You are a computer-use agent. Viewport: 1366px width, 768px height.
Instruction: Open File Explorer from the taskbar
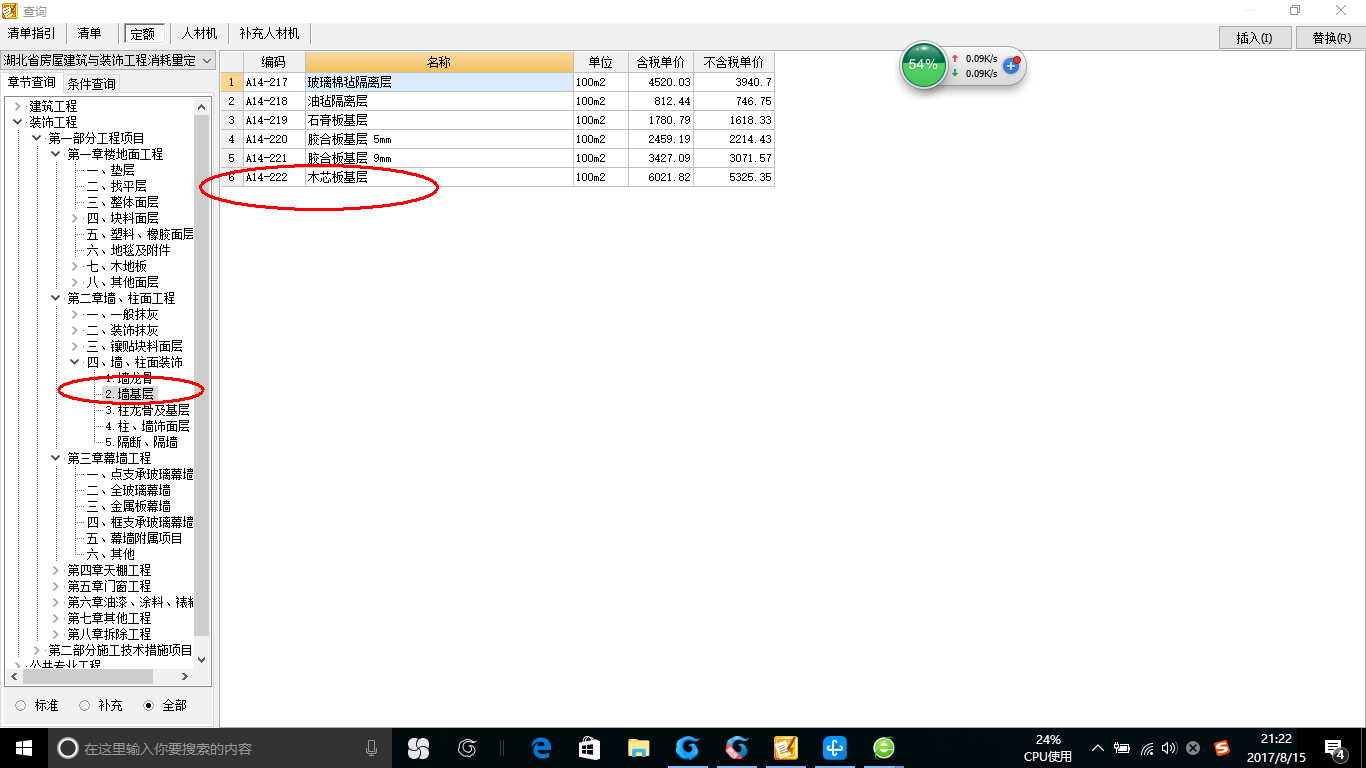pos(639,748)
